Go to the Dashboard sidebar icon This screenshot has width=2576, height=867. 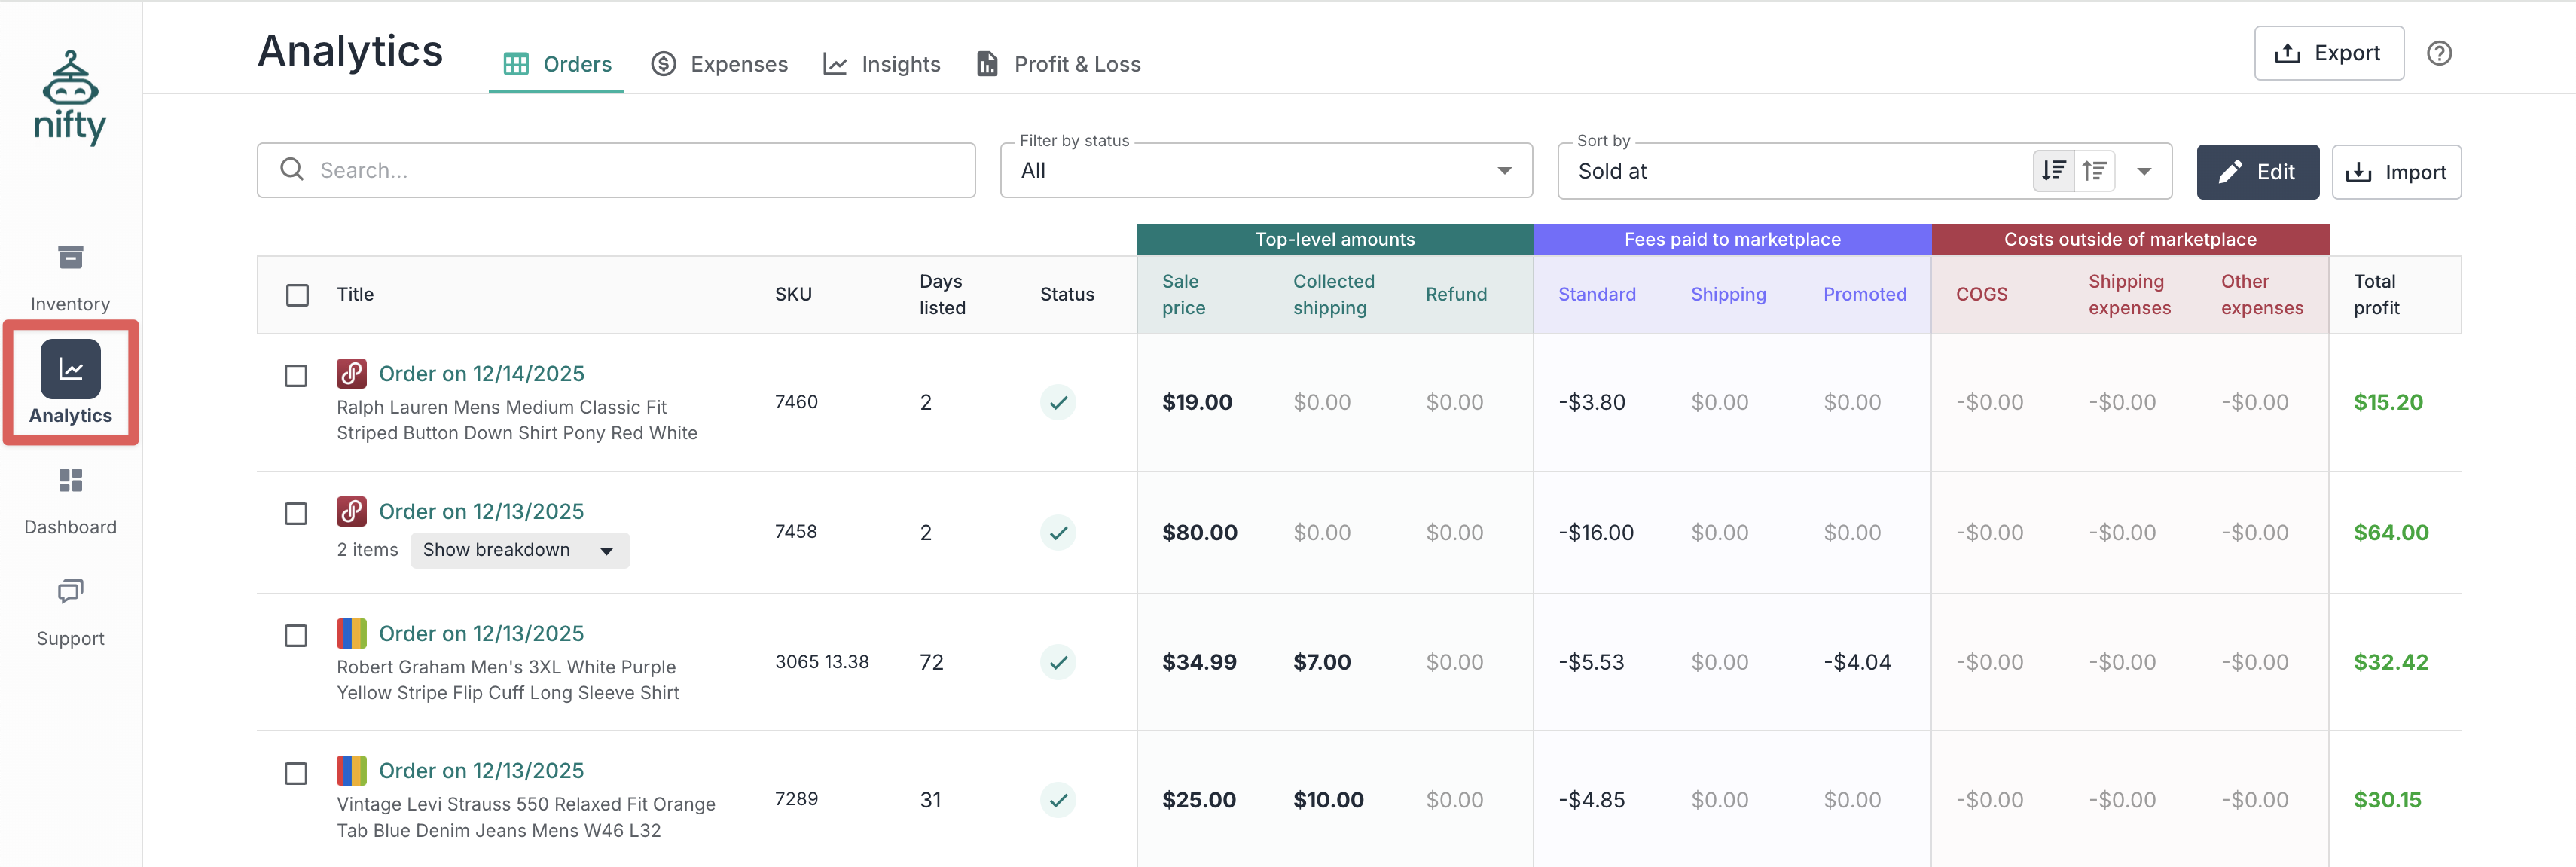[70, 481]
